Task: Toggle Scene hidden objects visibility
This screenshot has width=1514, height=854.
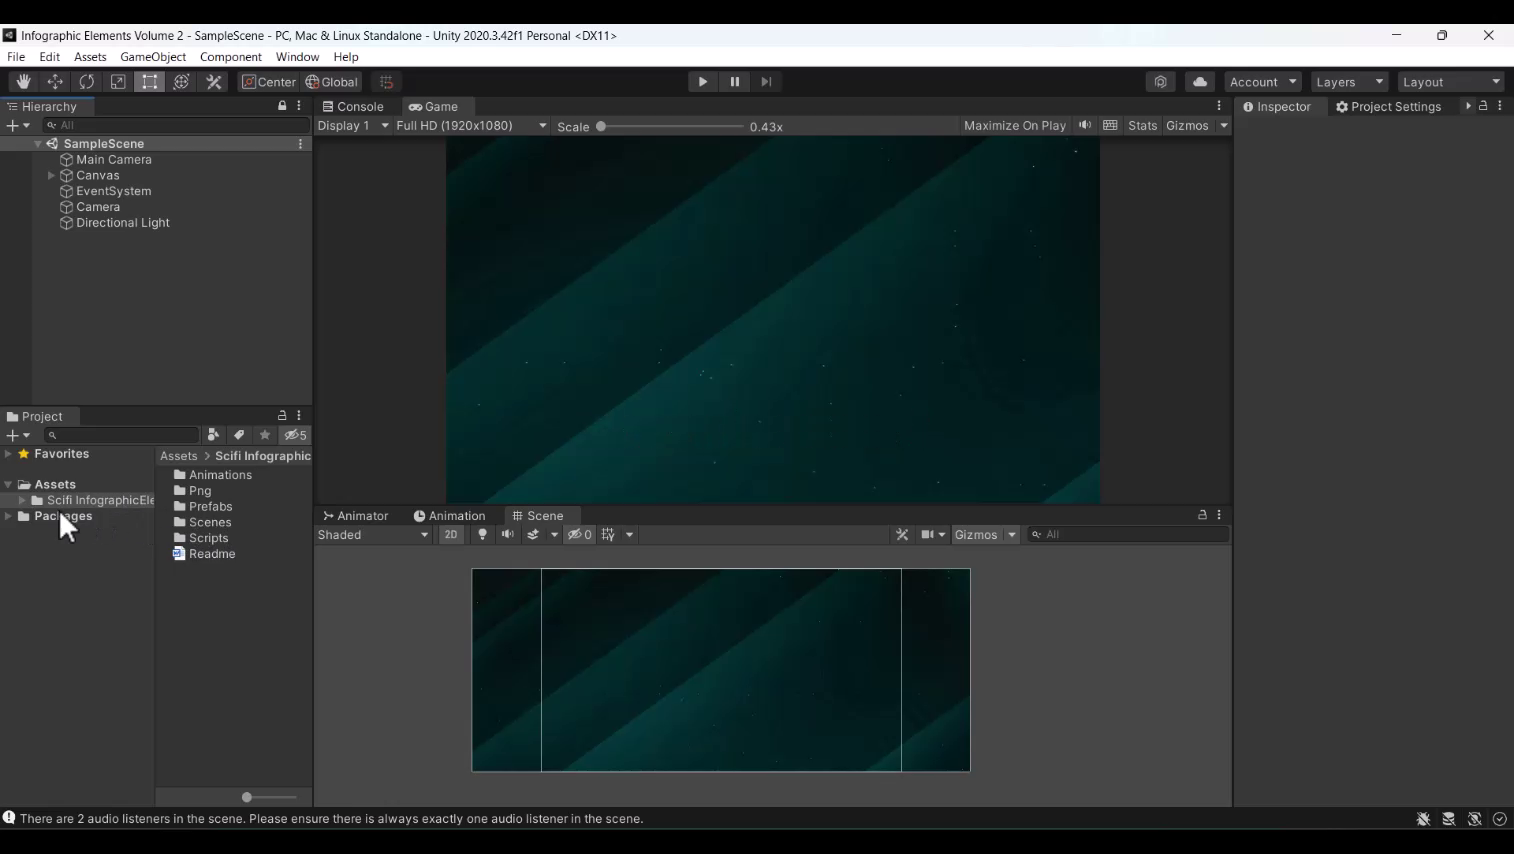Action: point(580,535)
